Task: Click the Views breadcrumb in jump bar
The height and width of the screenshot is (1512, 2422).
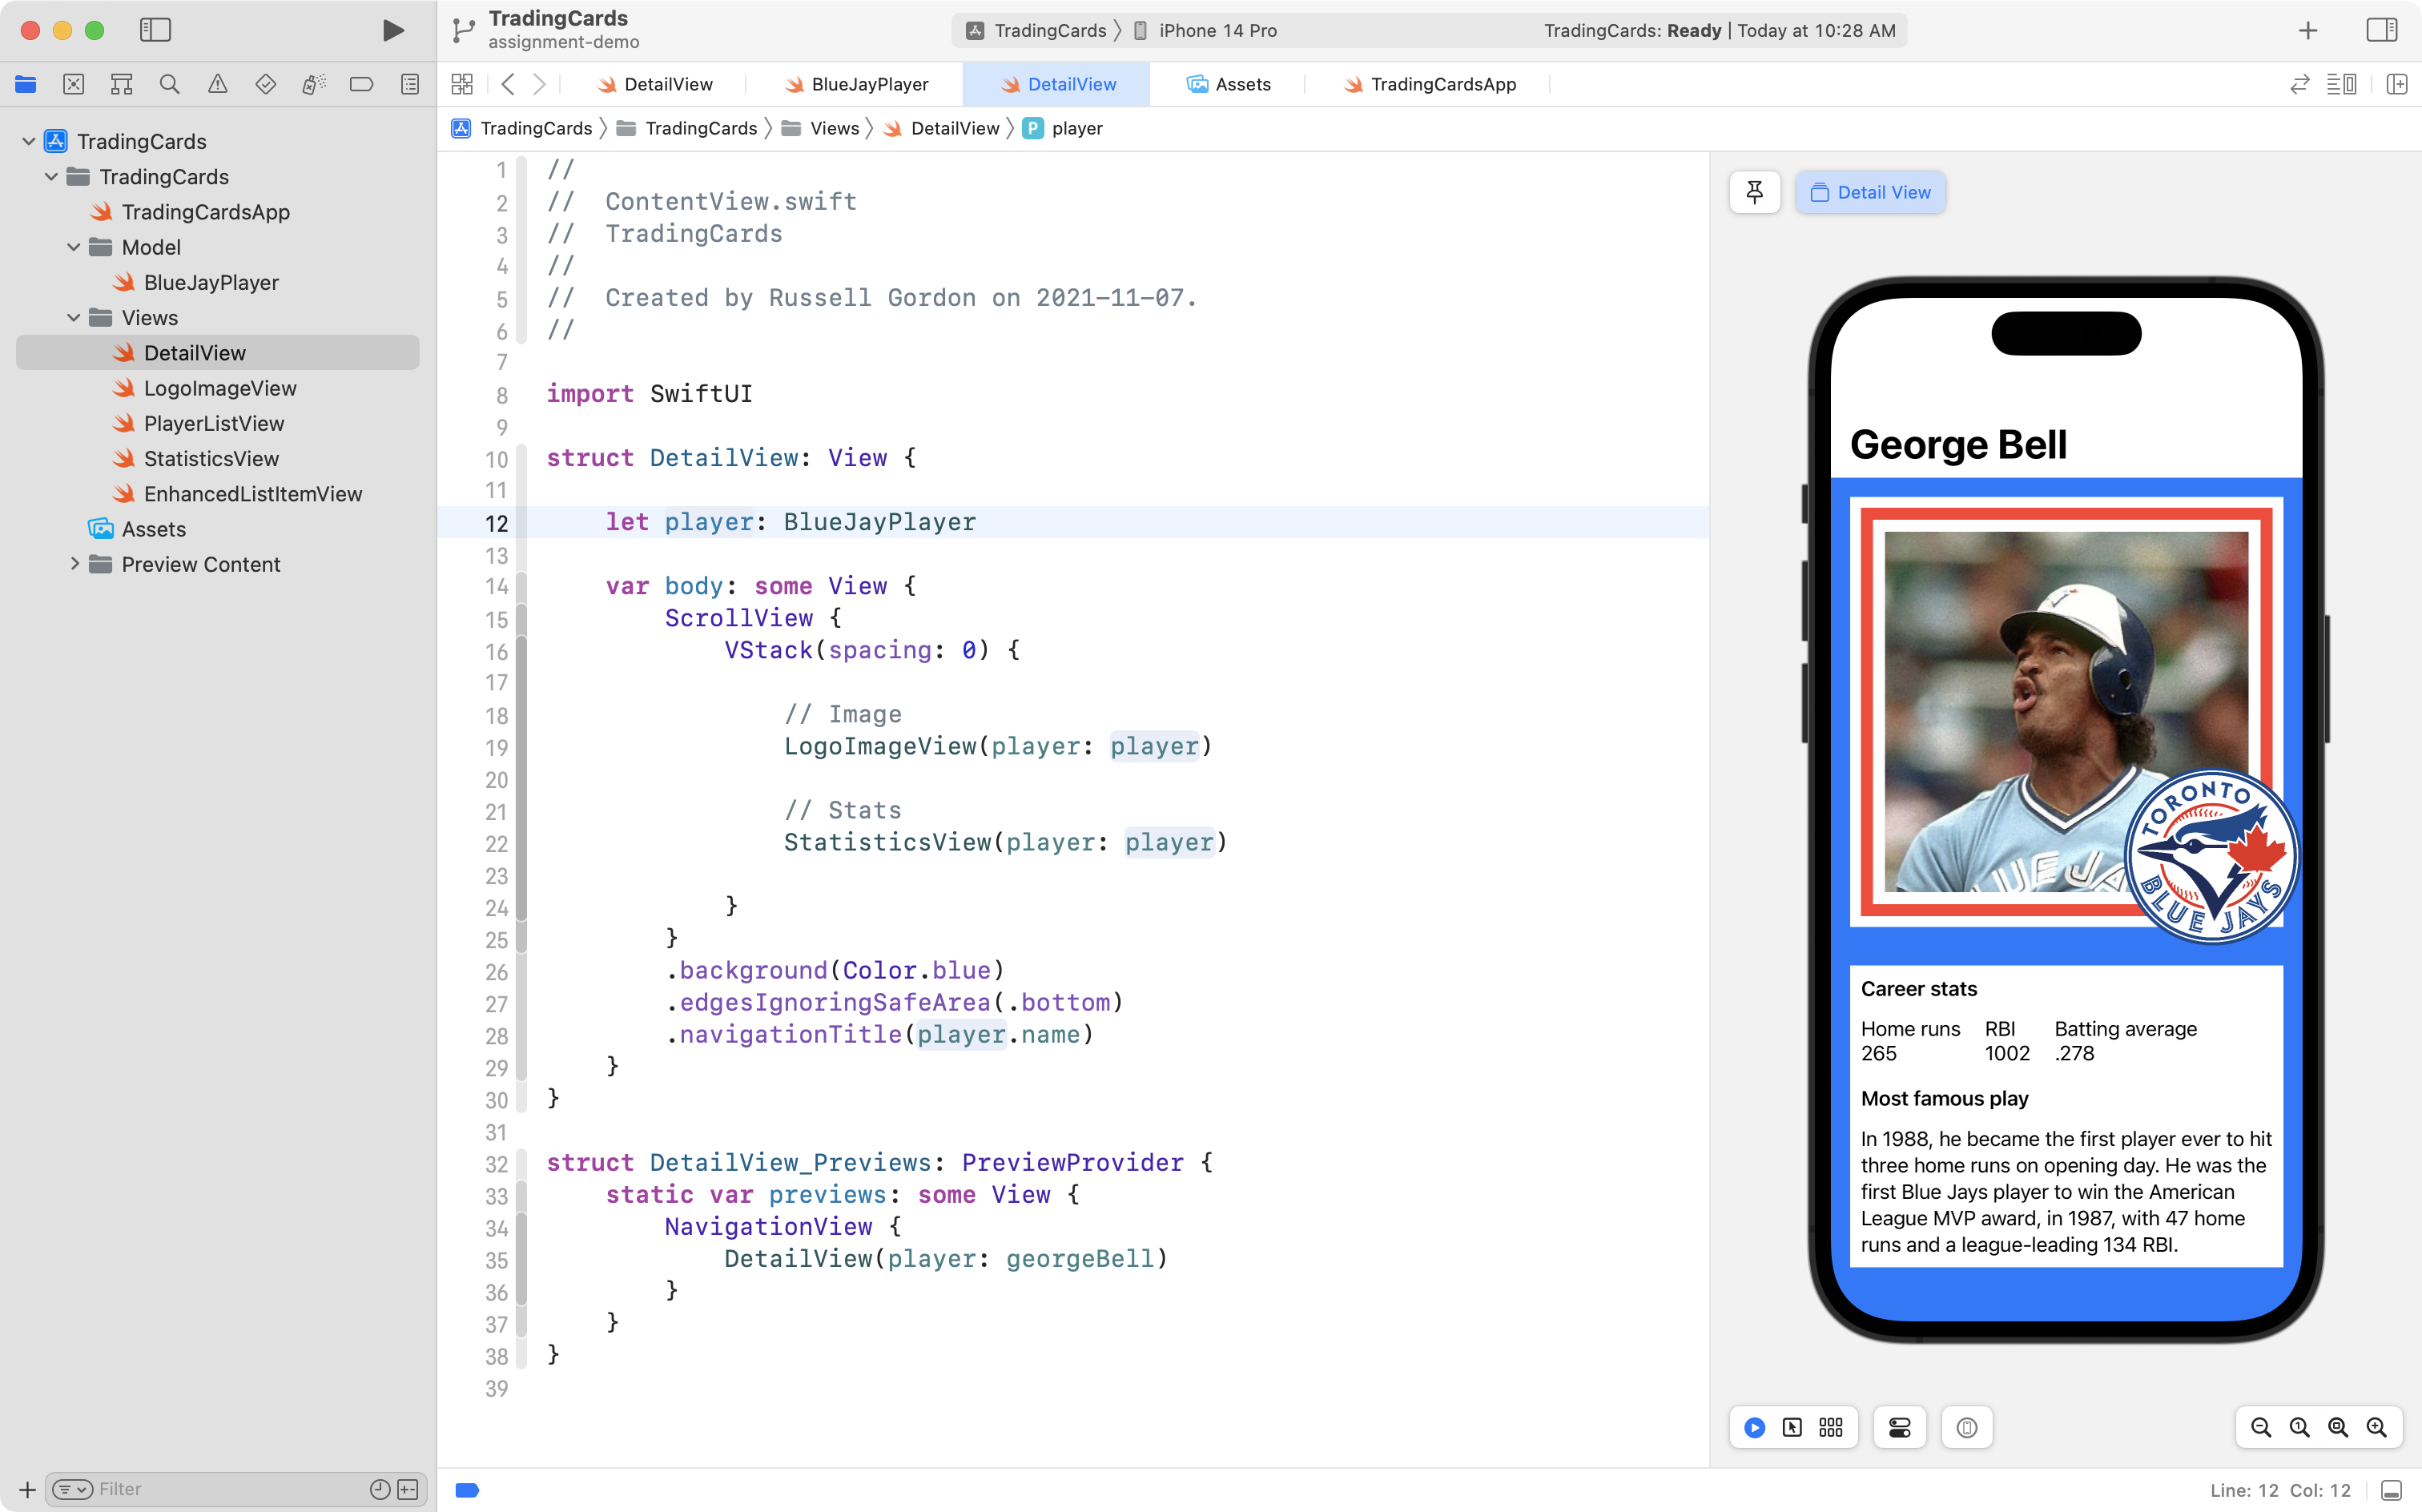Action: point(821,128)
